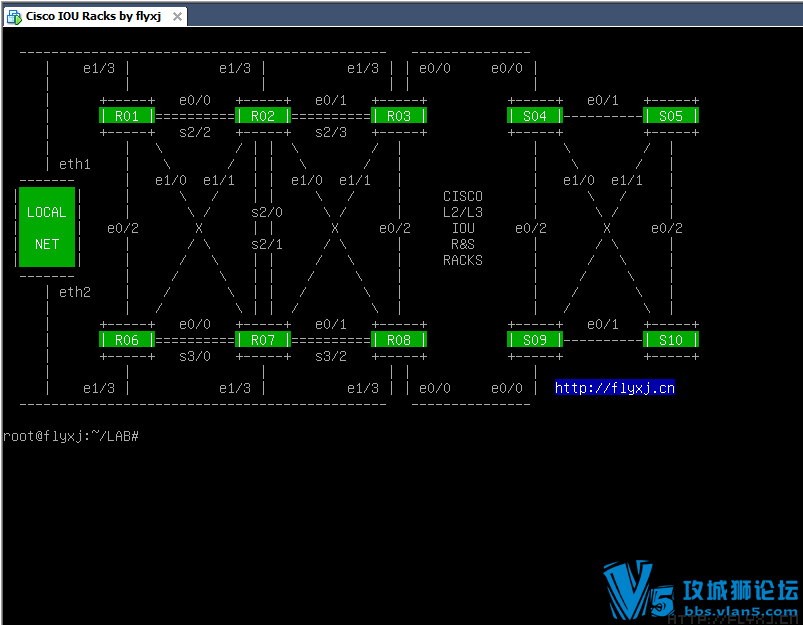Viewport: 803px width, 625px height.
Task: Click switch node S04
Action: pos(535,116)
